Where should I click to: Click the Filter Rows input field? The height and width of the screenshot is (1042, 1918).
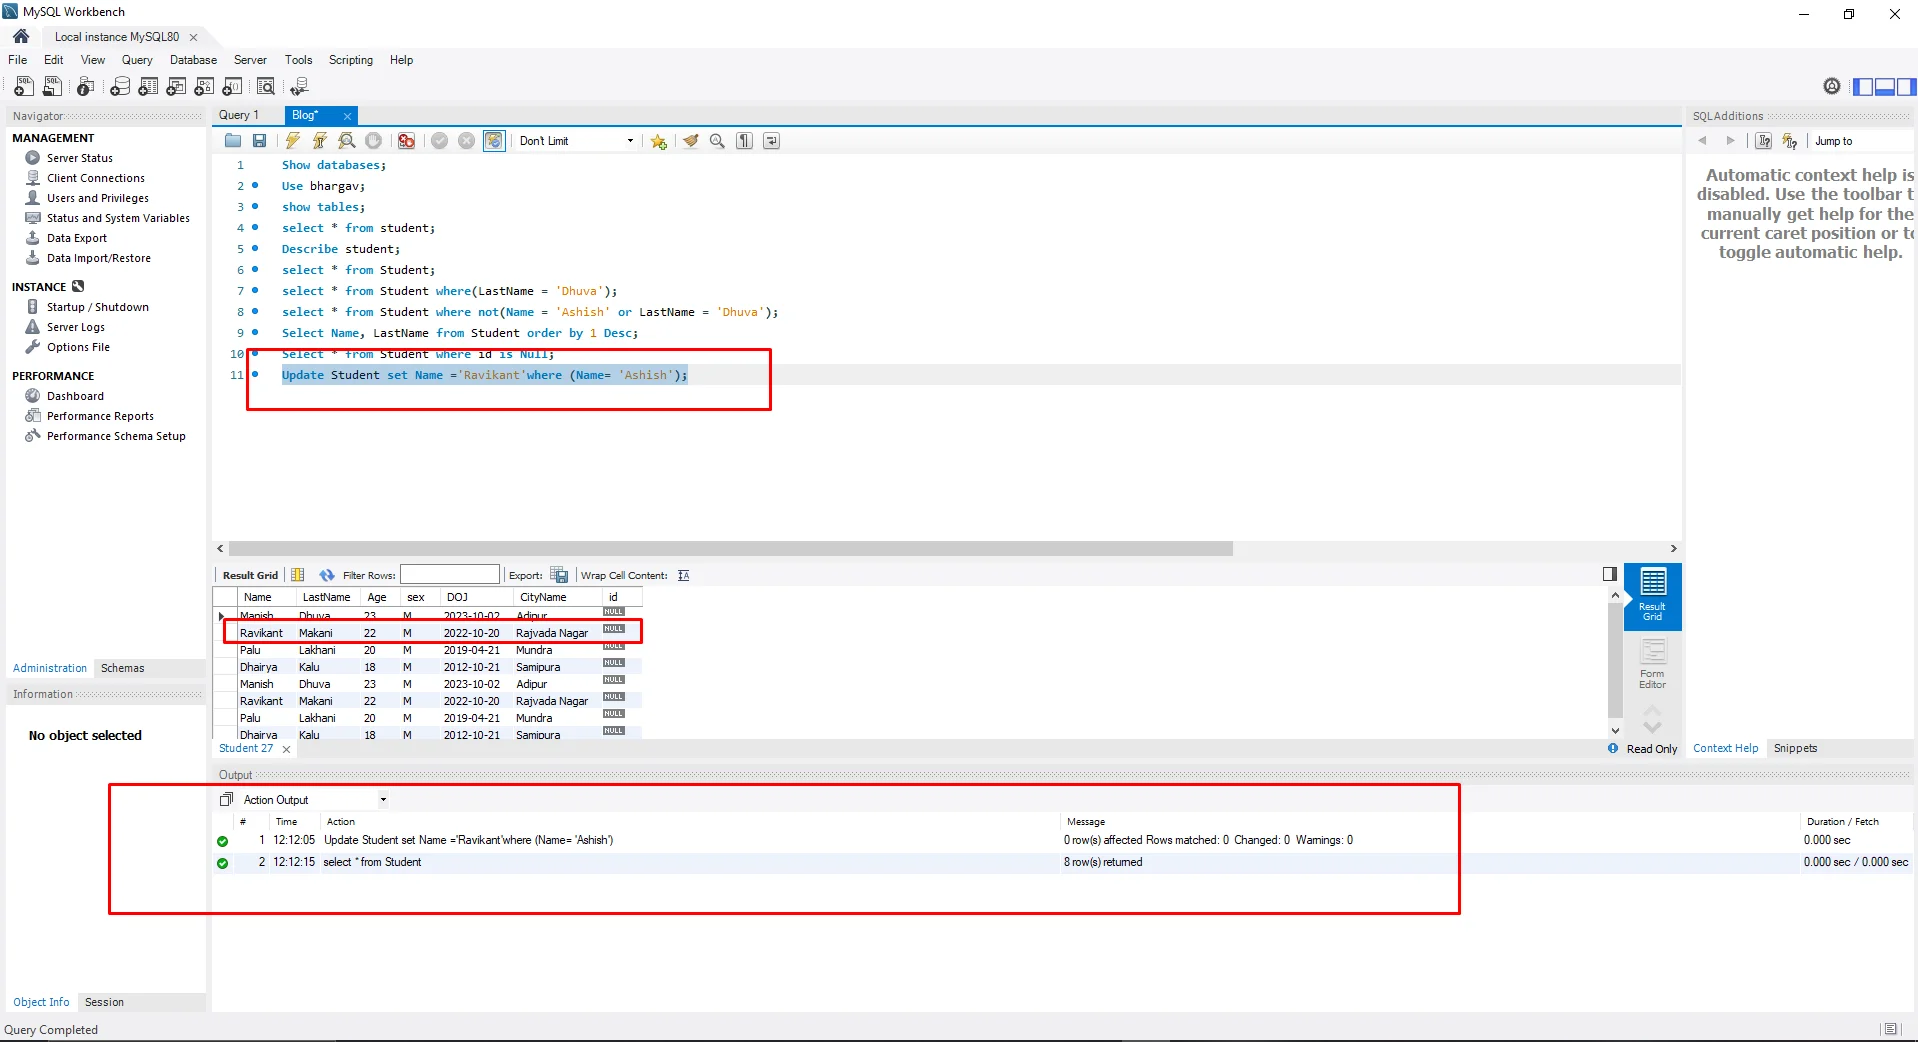point(450,575)
